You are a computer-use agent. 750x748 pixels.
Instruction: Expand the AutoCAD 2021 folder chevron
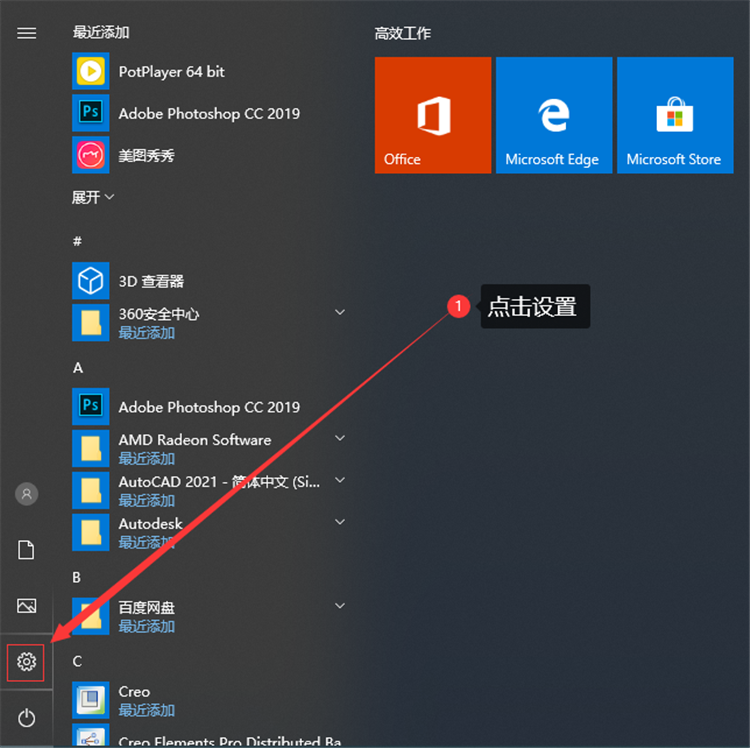(x=340, y=480)
